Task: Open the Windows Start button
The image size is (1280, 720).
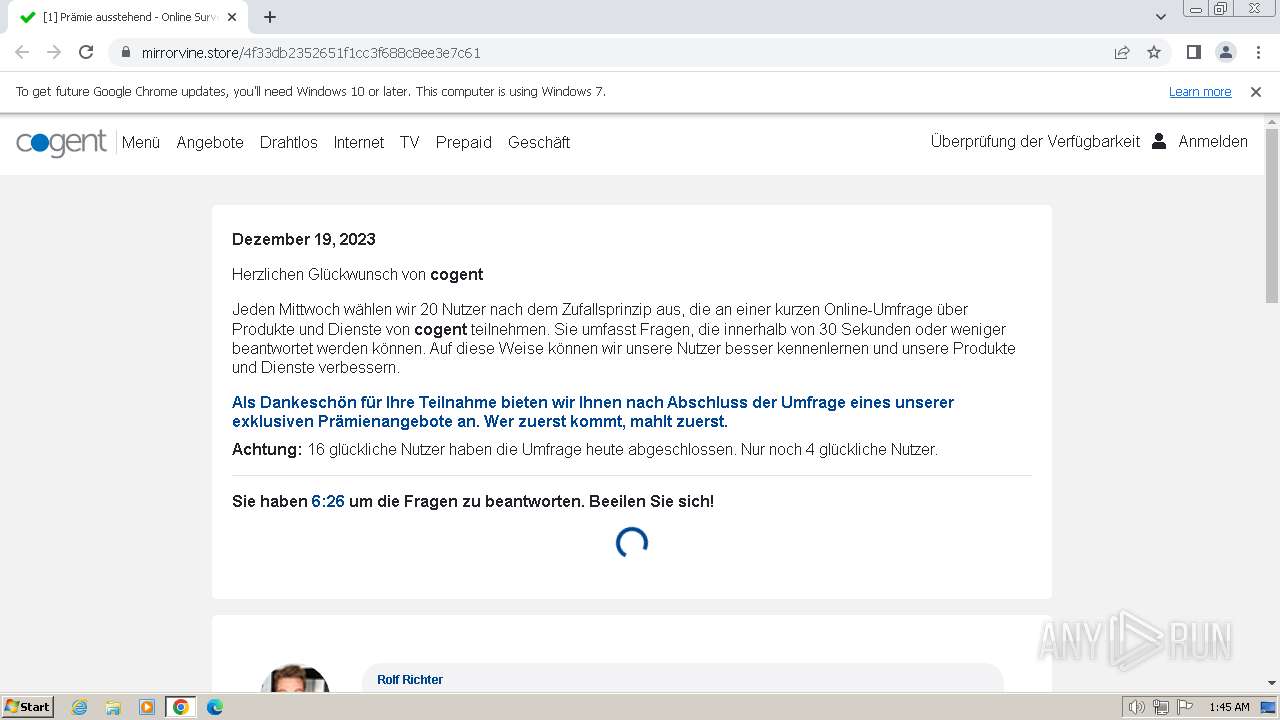Action: pos(27,706)
